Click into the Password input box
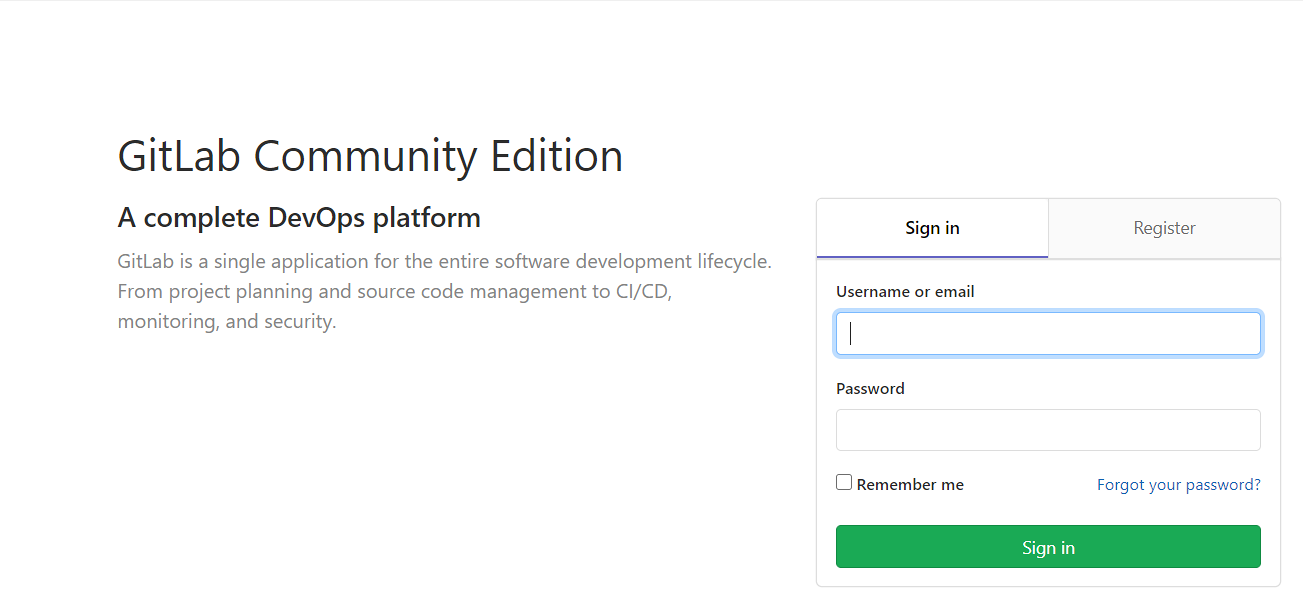1303x595 pixels. click(1048, 430)
